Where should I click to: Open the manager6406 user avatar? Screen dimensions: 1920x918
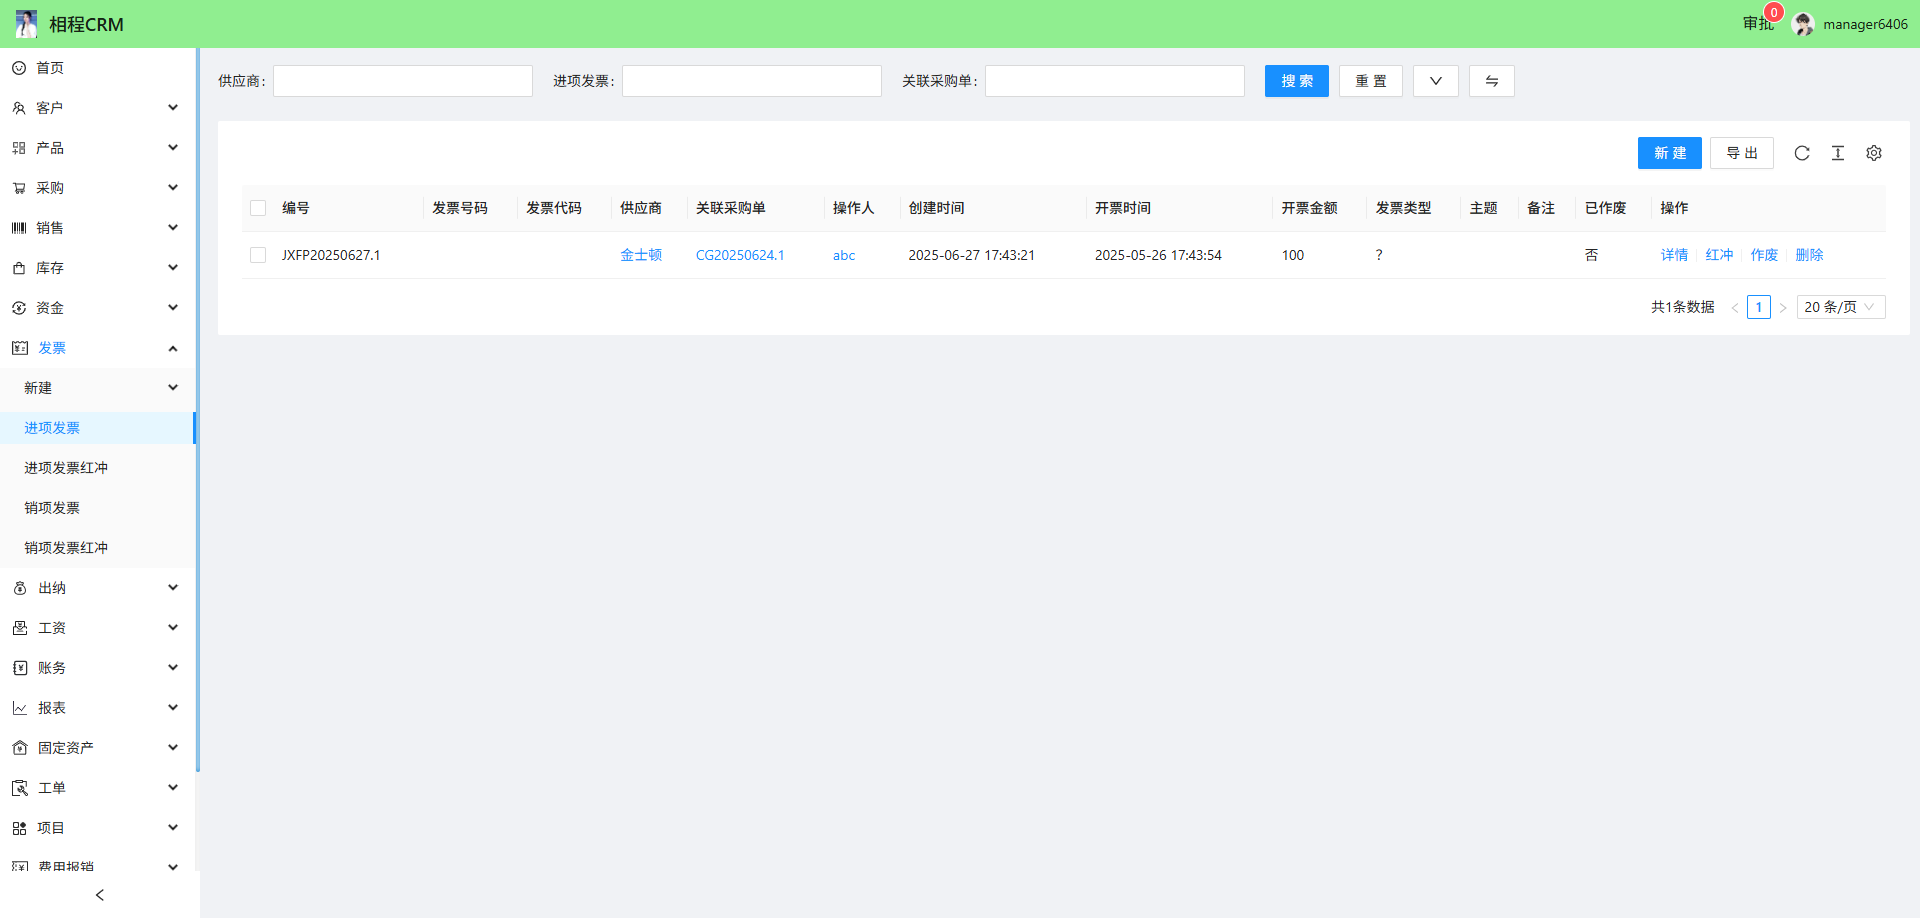pos(1804,24)
